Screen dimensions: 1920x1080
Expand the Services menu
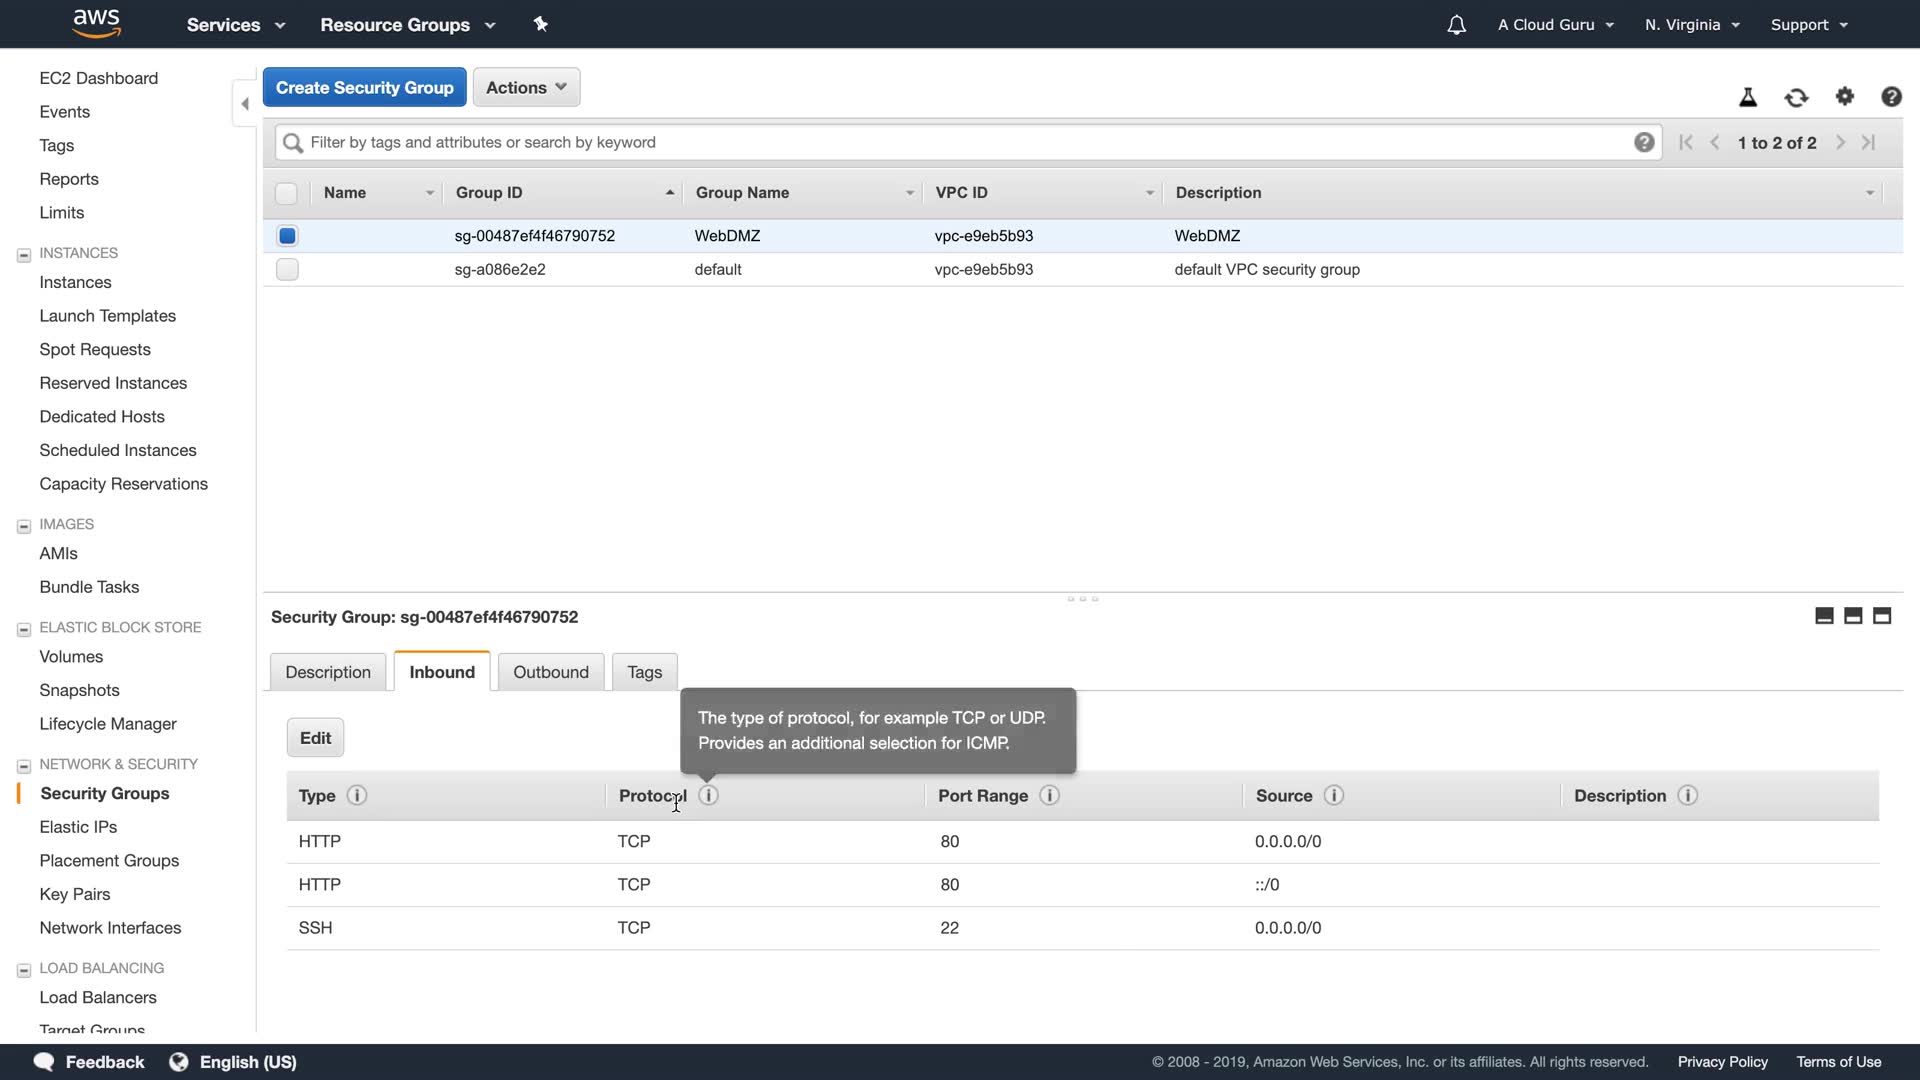pyautogui.click(x=235, y=25)
